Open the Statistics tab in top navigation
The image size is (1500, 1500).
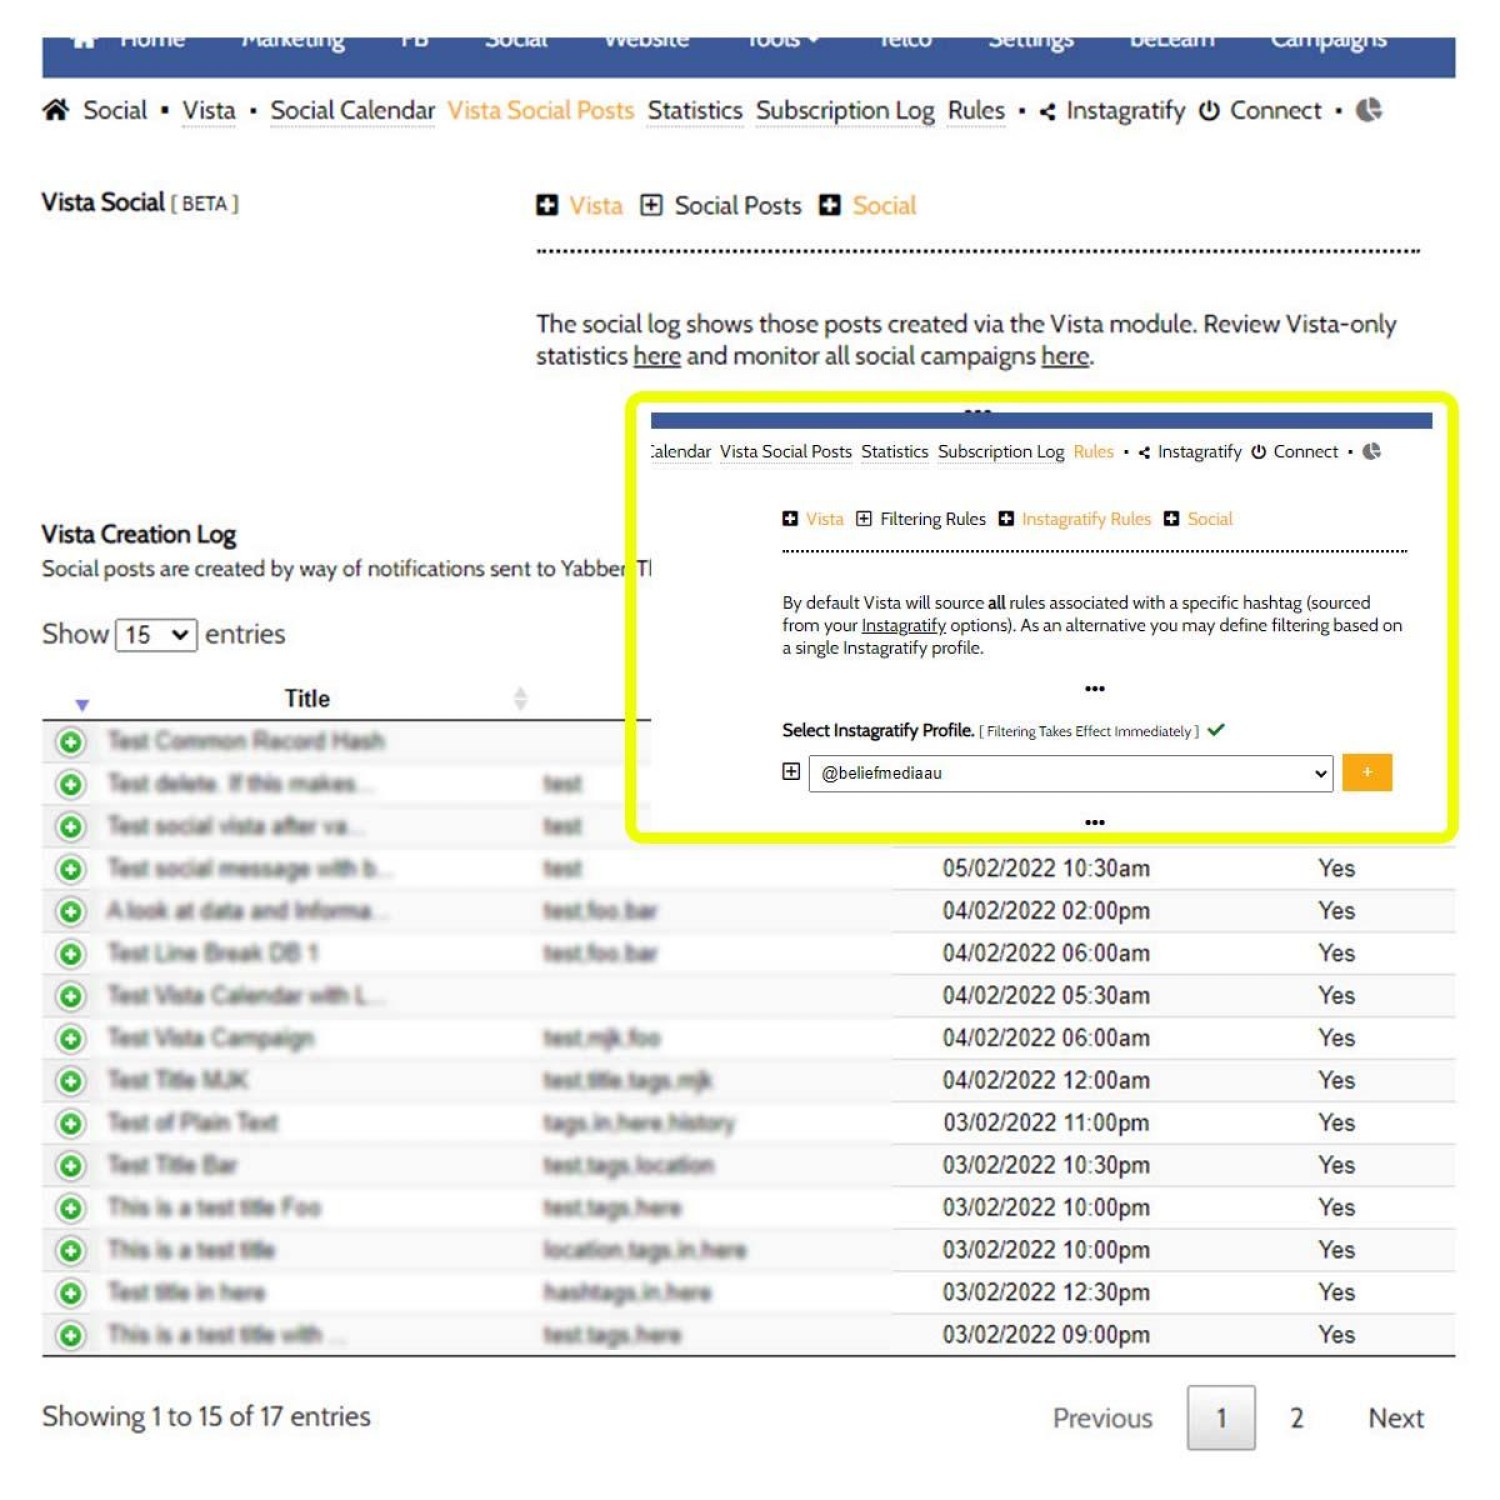694,111
